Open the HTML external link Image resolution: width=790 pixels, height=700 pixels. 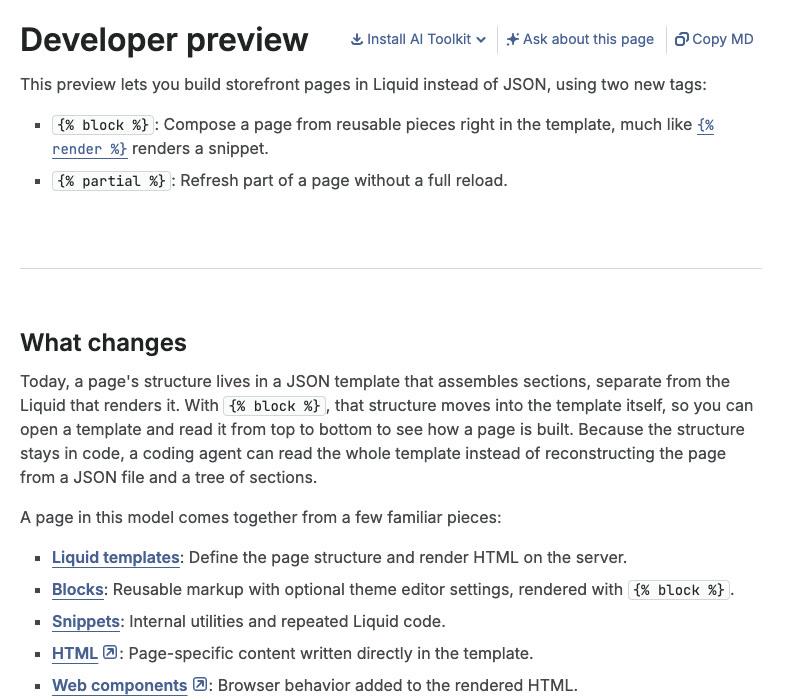(75, 653)
